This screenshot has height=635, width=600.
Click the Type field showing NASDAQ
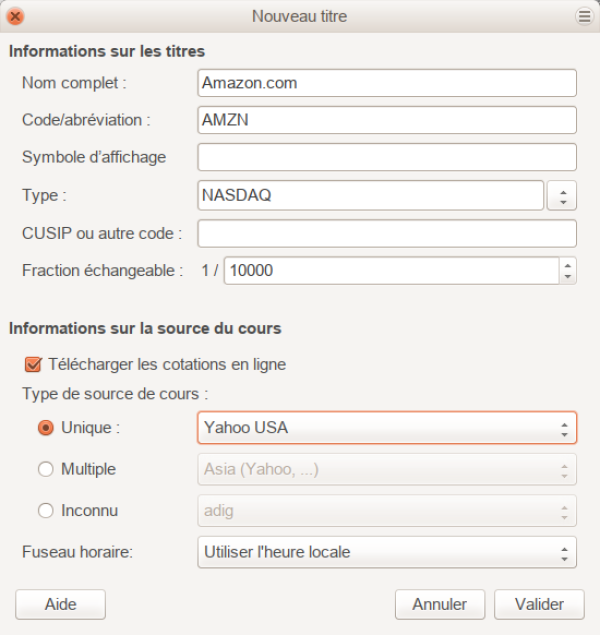click(x=370, y=195)
